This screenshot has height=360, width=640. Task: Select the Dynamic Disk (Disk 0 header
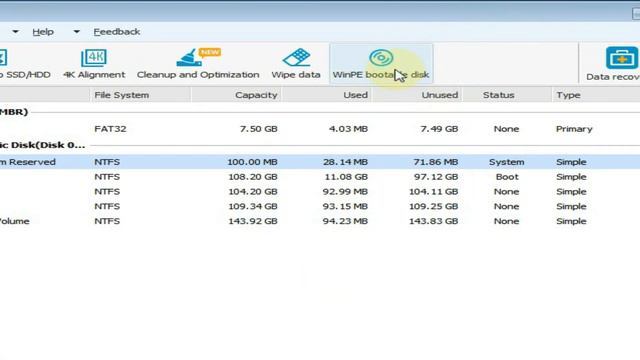point(42,145)
